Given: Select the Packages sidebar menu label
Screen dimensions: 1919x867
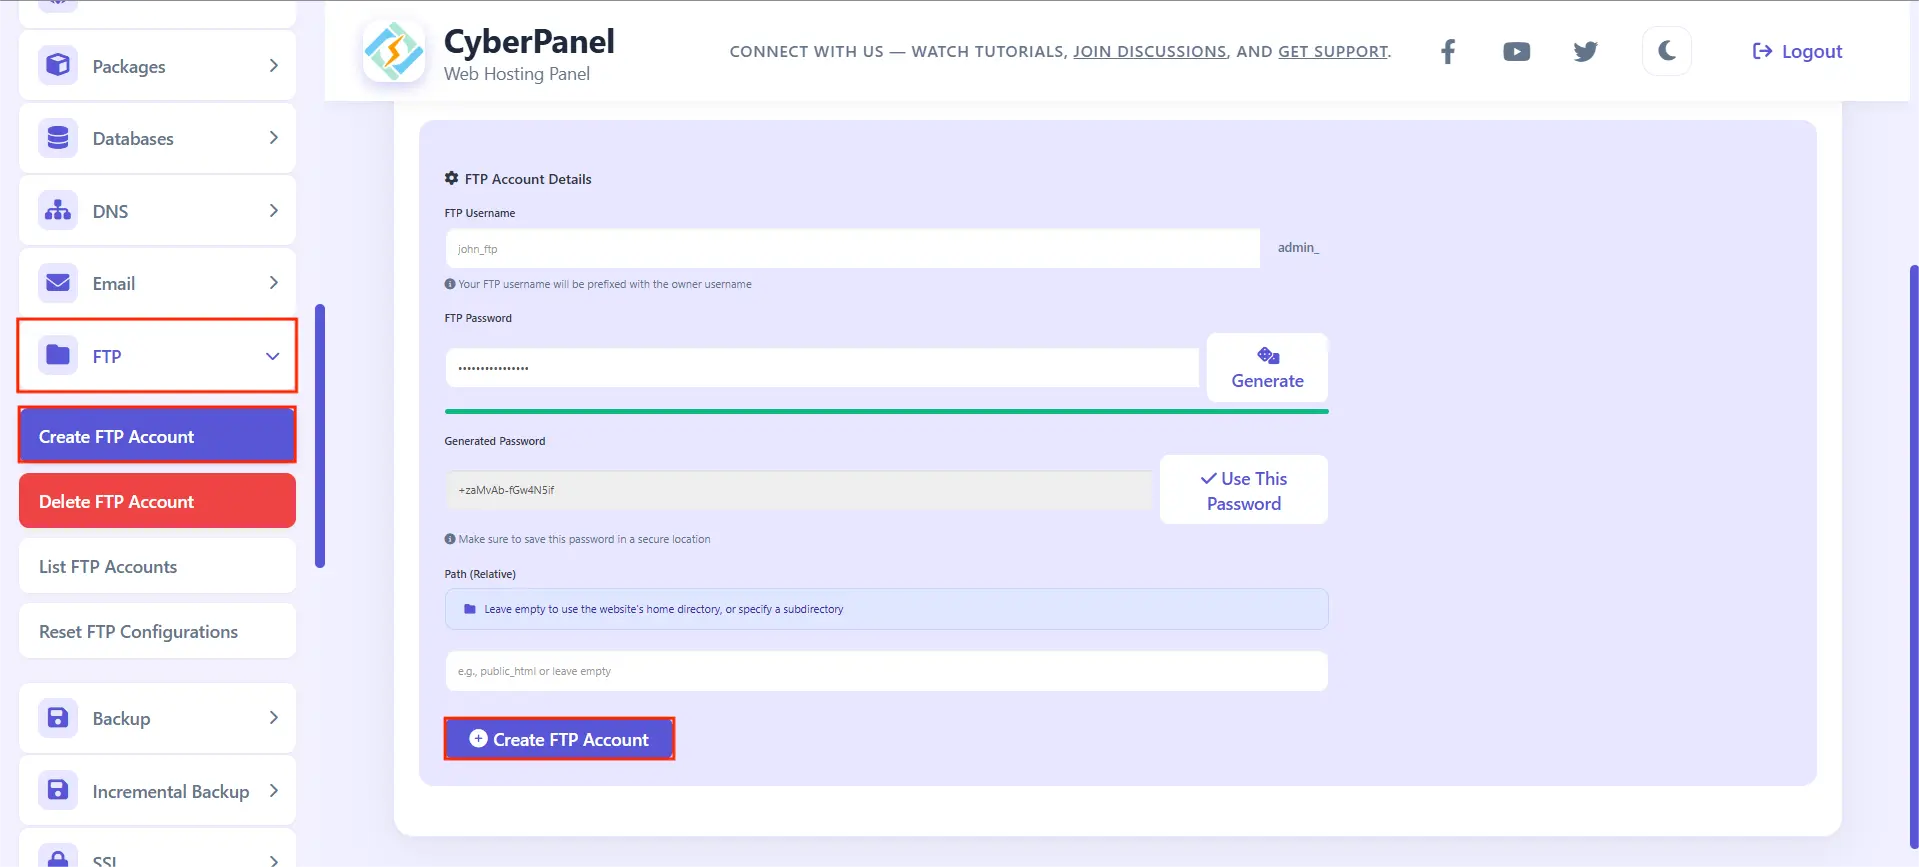Looking at the screenshot, I should [129, 67].
